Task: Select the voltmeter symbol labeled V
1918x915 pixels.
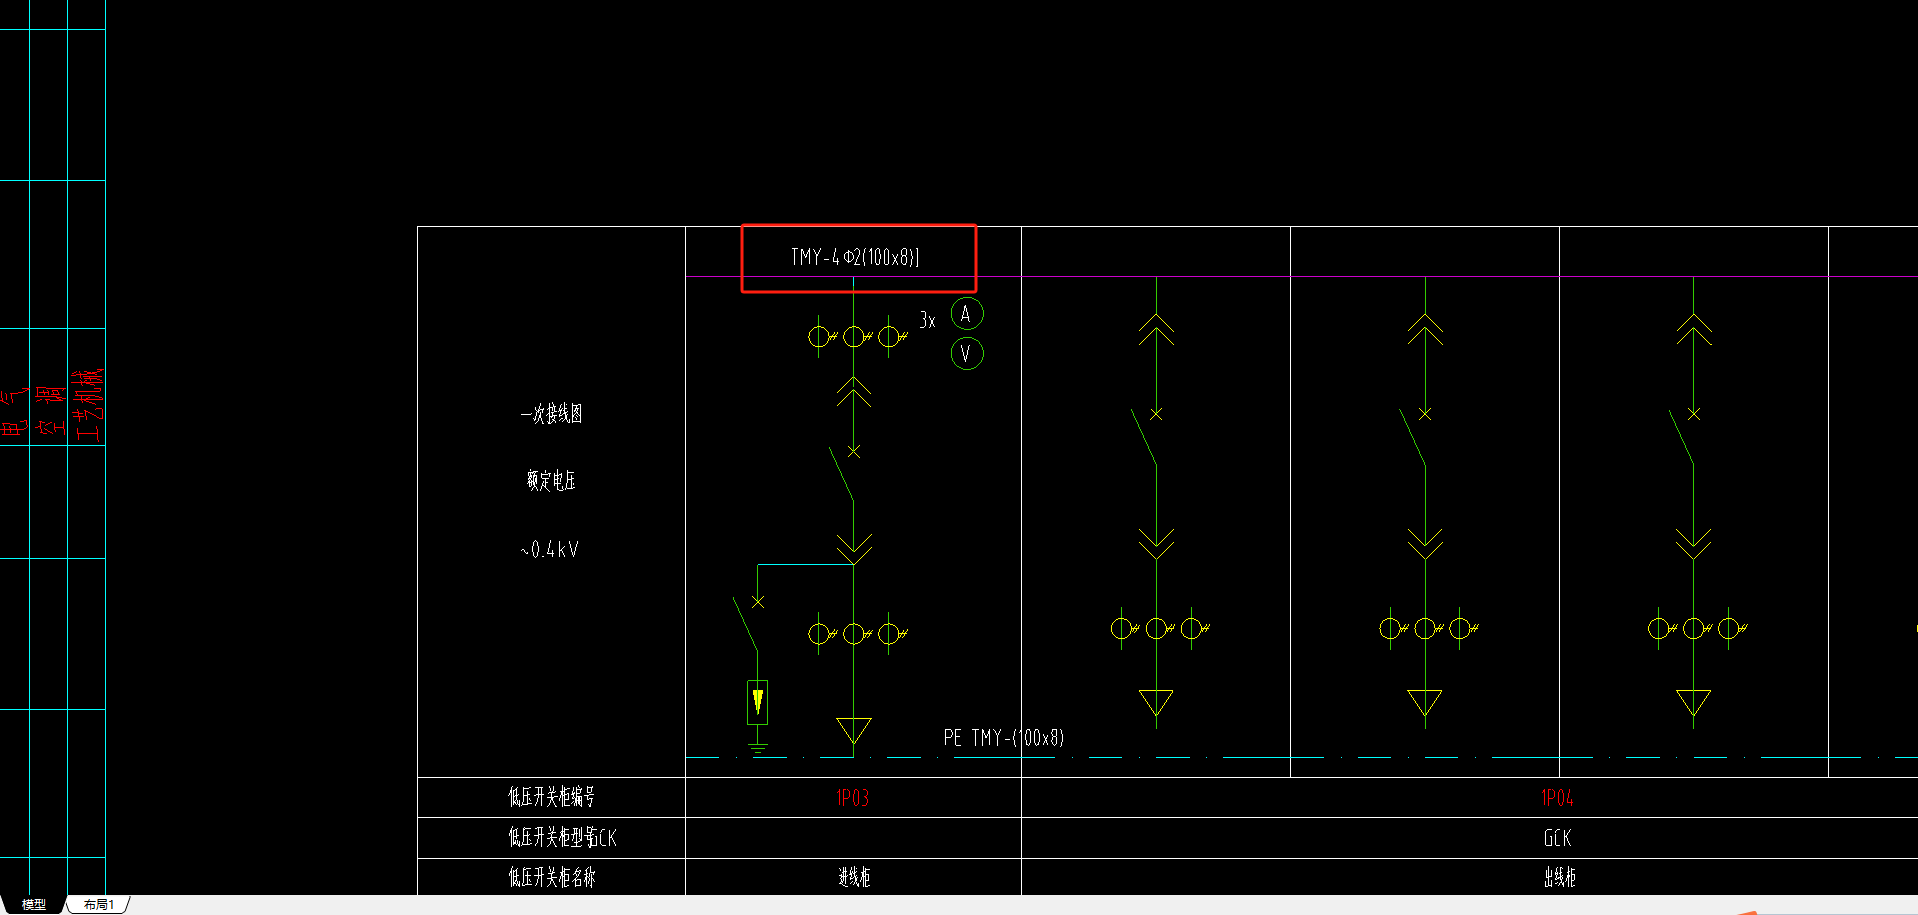Action: pyautogui.click(x=966, y=353)
